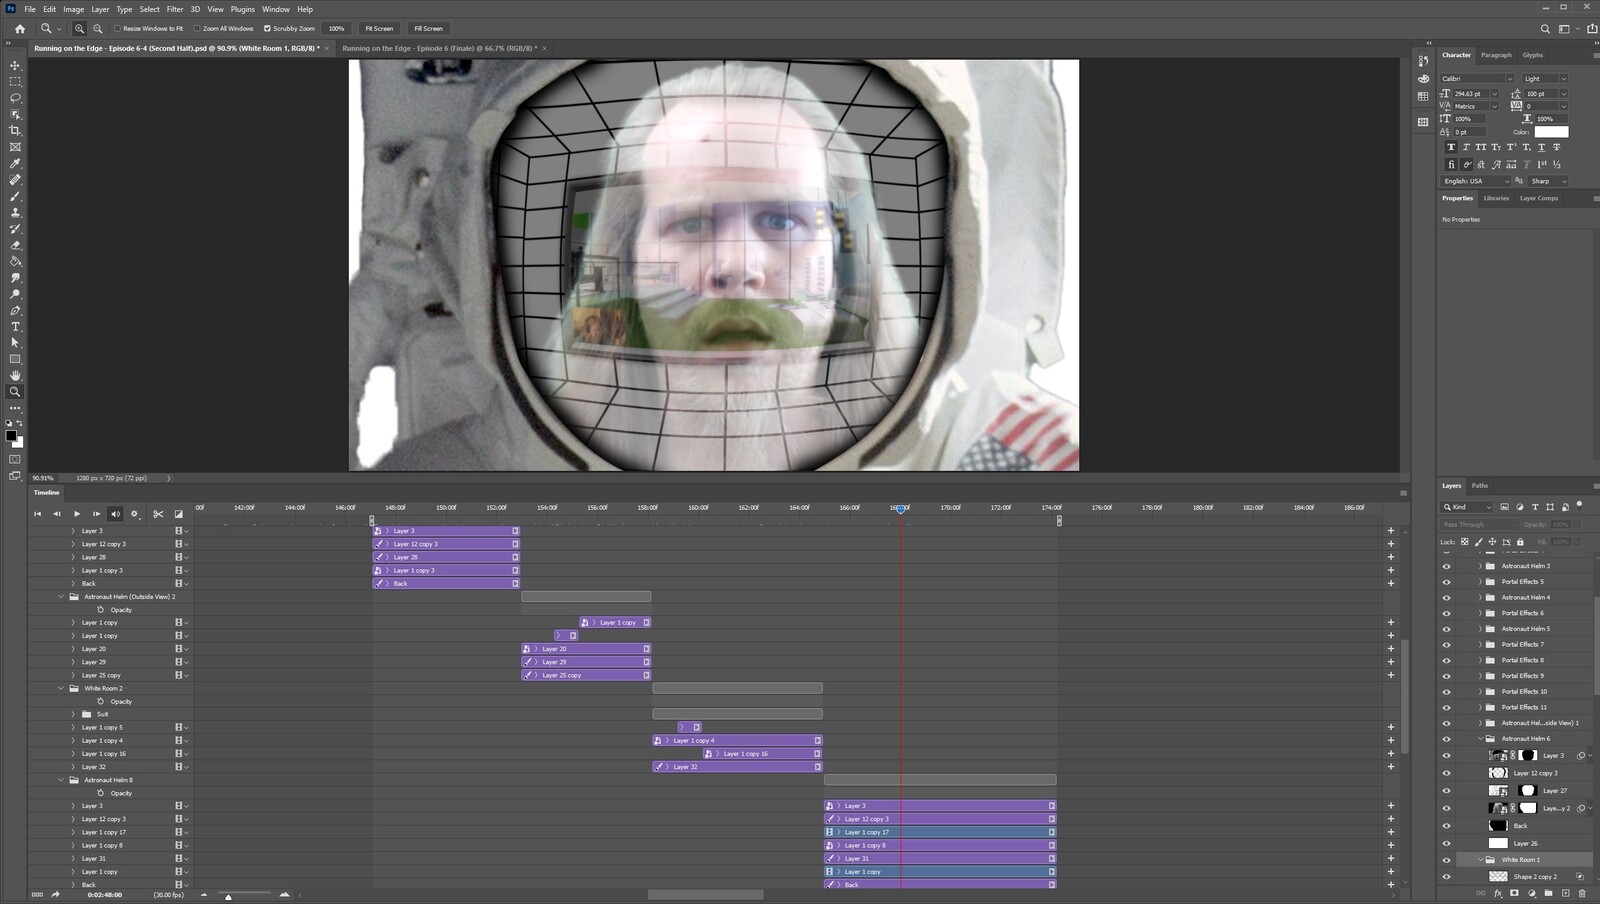1600x904 pixels.
Task: Switch to the Libraries tab
Action: point(1496,198)
